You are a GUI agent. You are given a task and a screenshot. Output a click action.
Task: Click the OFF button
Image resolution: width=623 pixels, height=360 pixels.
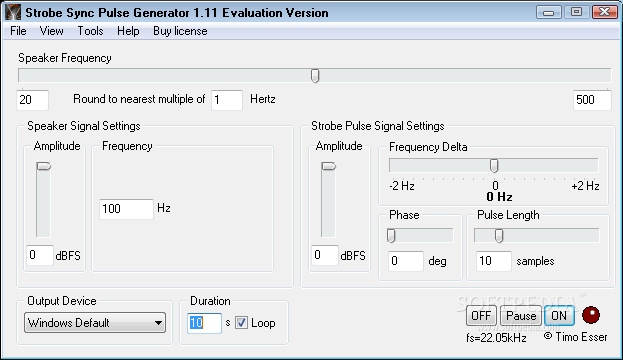pos(481,316)
